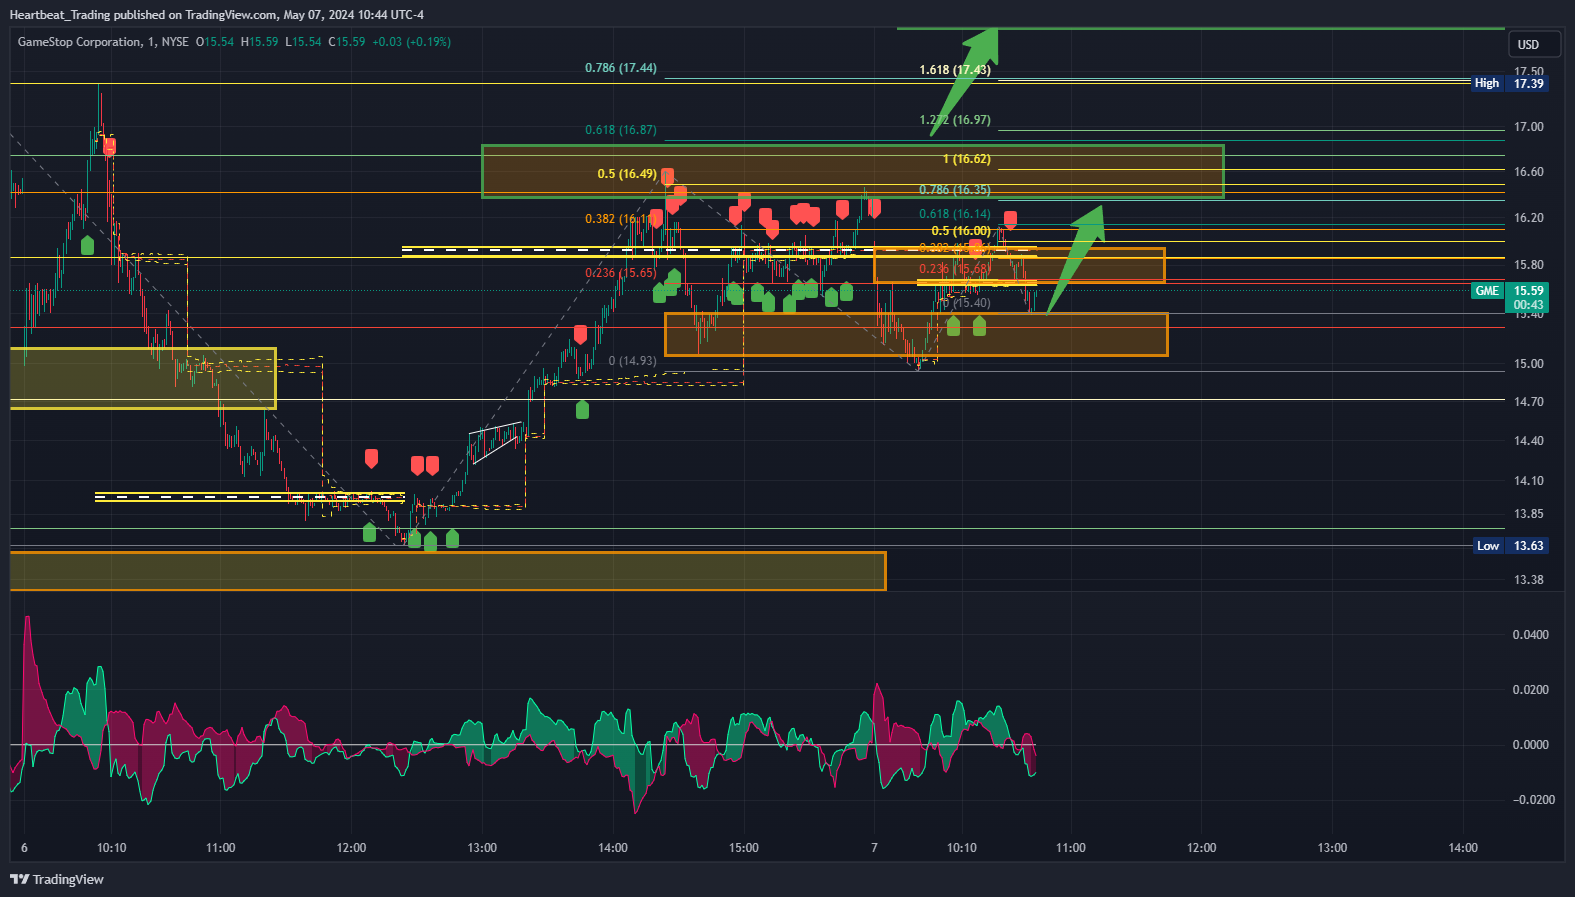Click the high value H15.59 in legend

(x=260, y=42)
